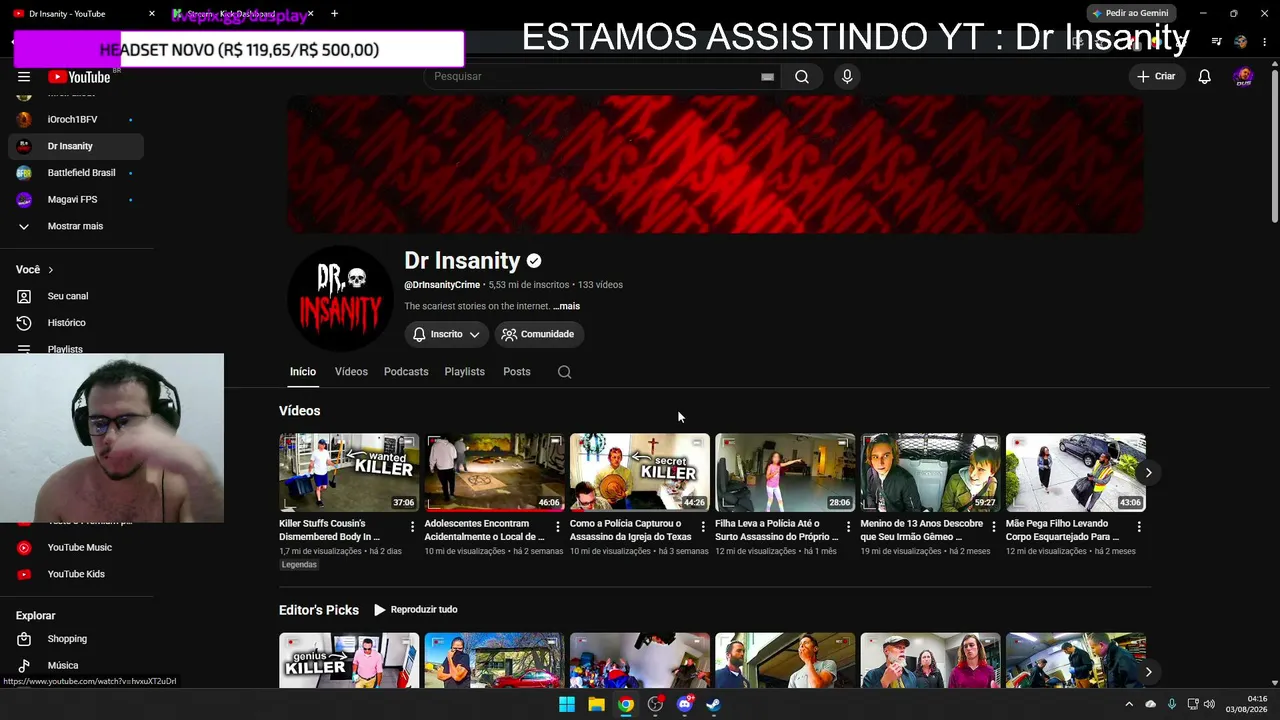The image size is (1280, 720).
Task: Switch to the Vídeos channel tab
Action: (351, 372)
